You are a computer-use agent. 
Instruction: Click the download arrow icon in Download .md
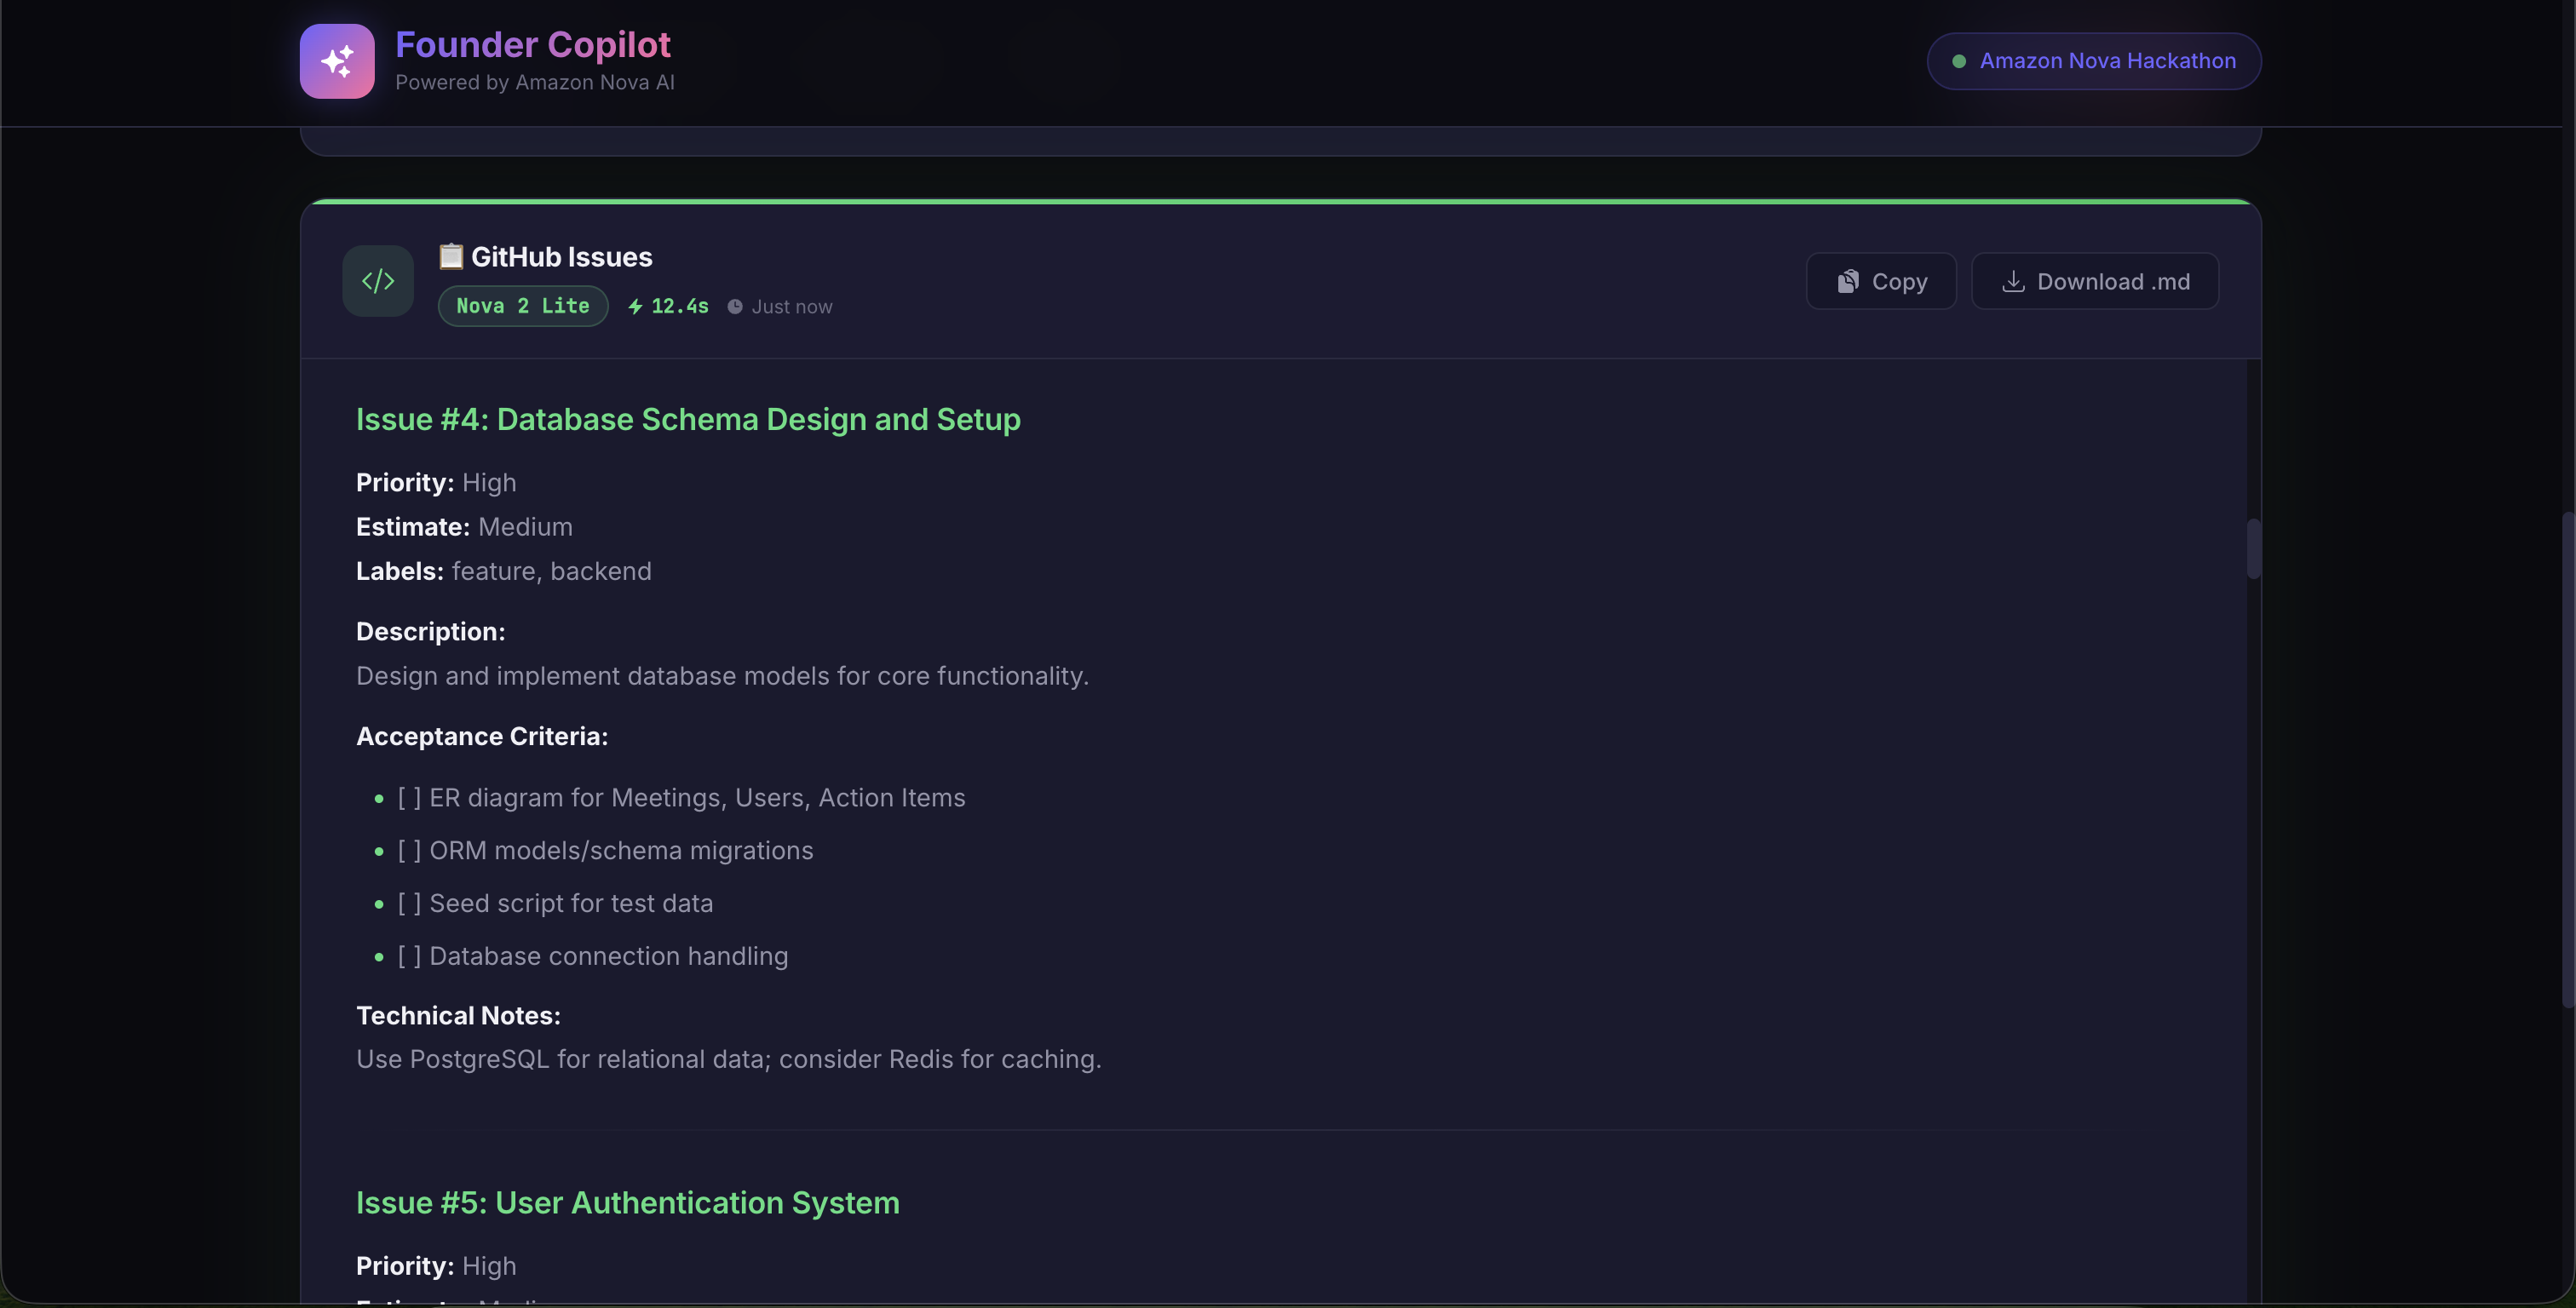pos(2013,282)
